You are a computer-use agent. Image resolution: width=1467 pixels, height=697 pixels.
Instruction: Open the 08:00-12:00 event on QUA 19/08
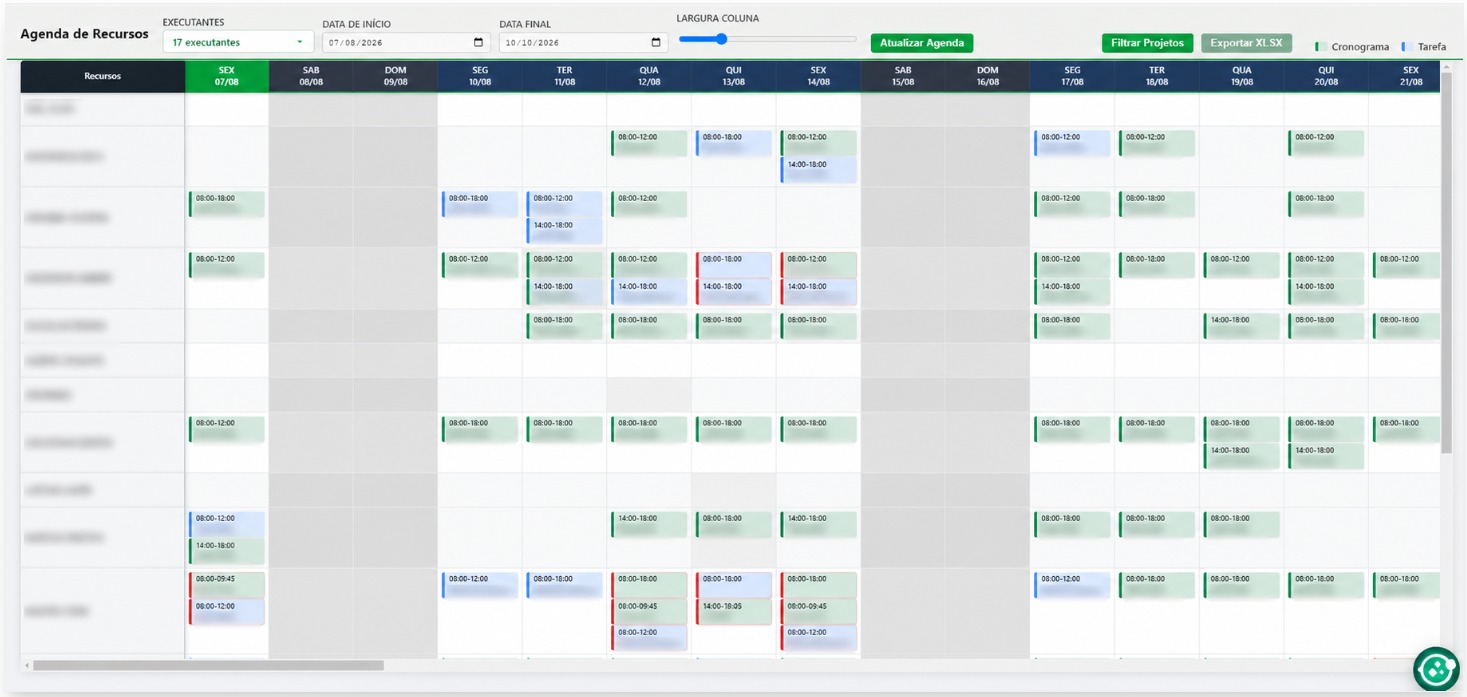1242,265
